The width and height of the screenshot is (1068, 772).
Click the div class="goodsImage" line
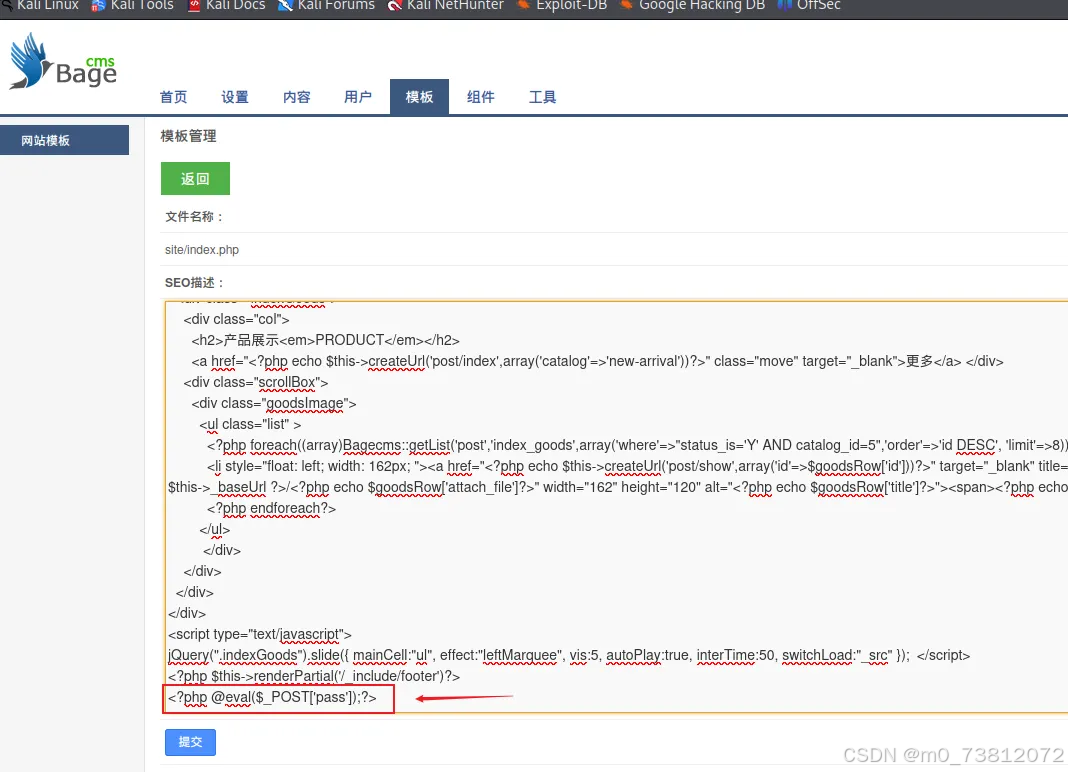point(274,403)
